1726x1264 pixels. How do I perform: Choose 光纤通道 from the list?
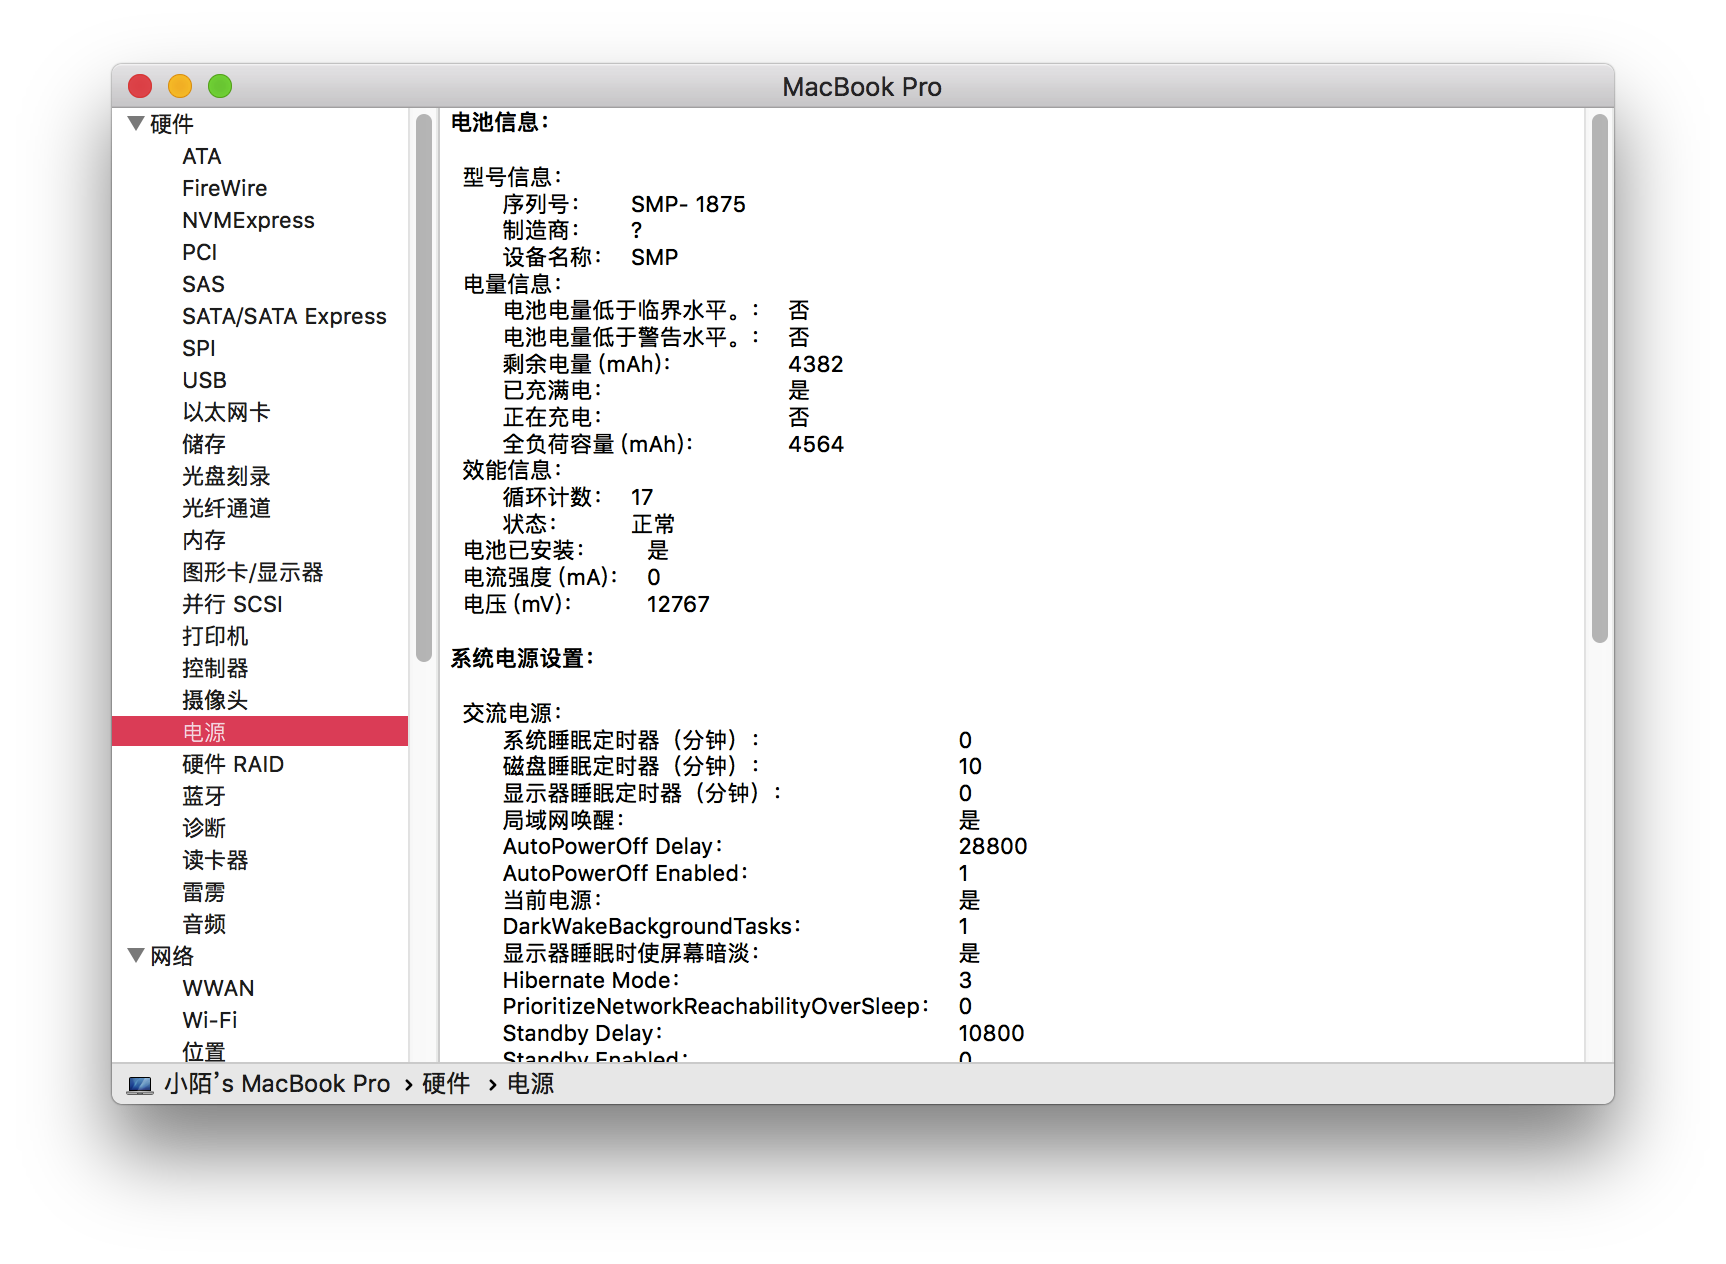(x=226, y=508)
